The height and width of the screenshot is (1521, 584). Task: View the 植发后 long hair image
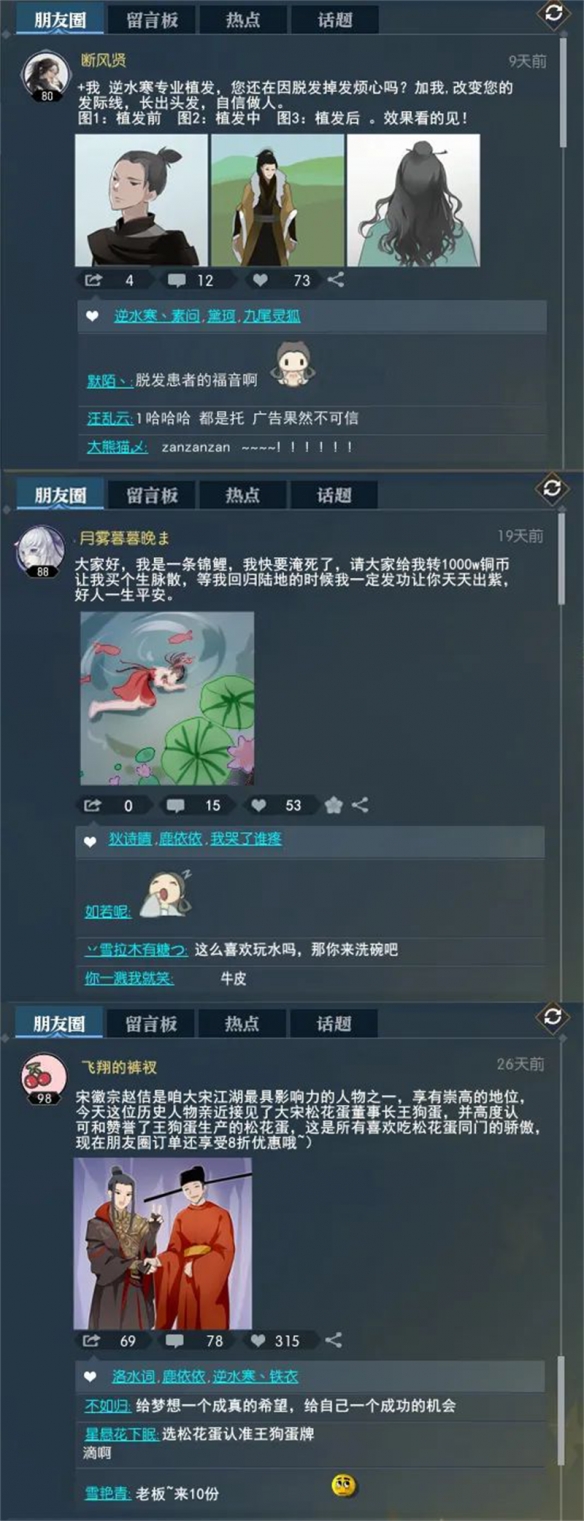[413, 200]
